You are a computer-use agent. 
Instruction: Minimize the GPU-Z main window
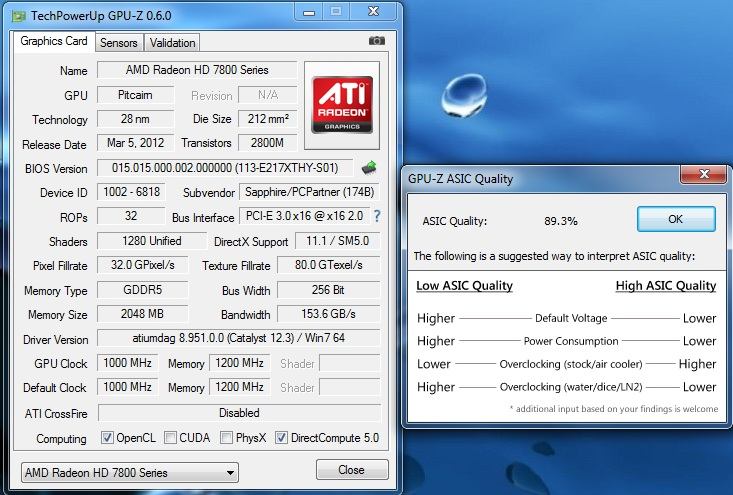coord(309,12)
